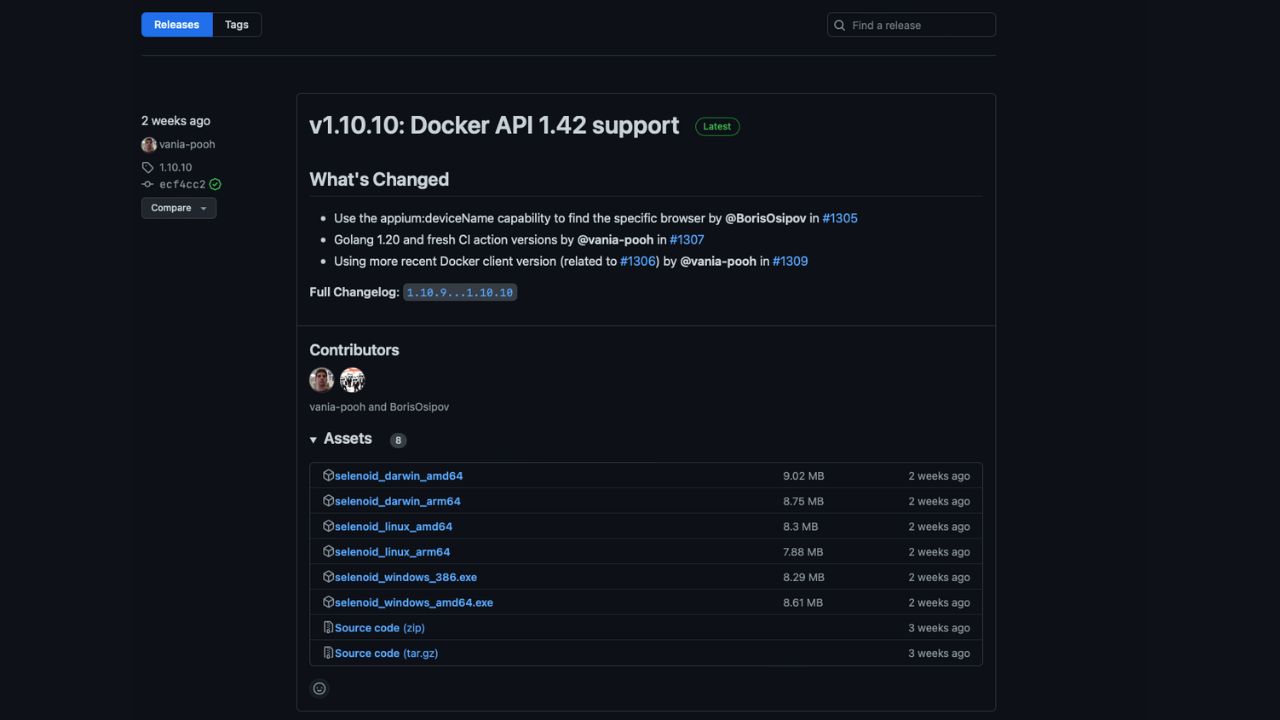The image size is (1280, 720).
Task: Open @vania-pooh mention in Docker client line
Action: 718,261
